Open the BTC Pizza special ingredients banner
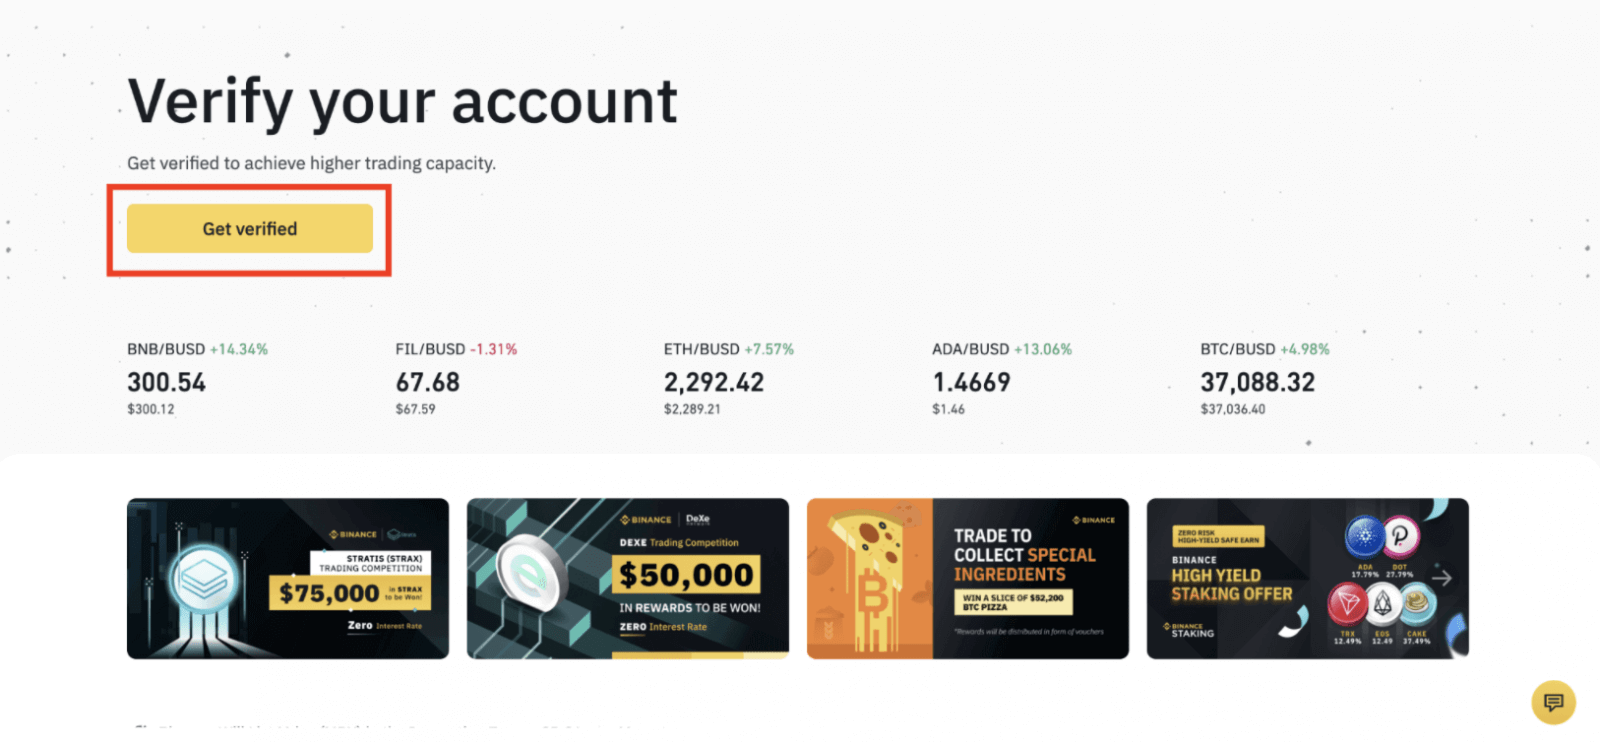Image resolution: width=1600 pixels, height=742 pixels. point(967,578)
